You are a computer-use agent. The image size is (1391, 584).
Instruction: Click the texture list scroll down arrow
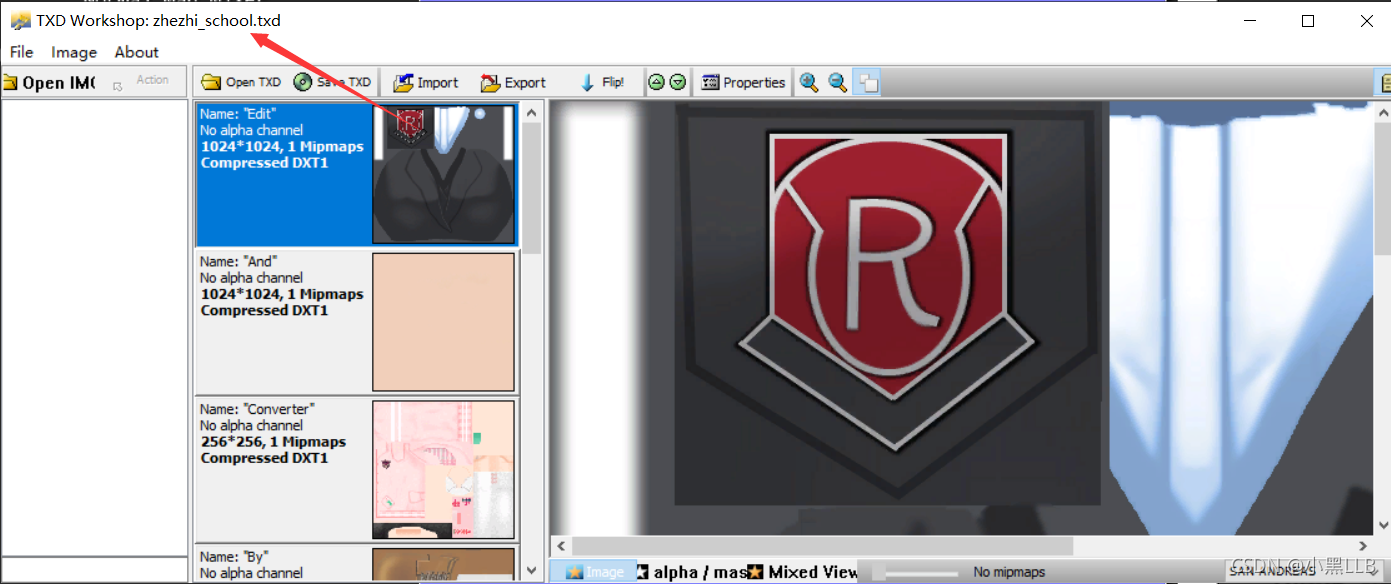(x=531, y=570)
